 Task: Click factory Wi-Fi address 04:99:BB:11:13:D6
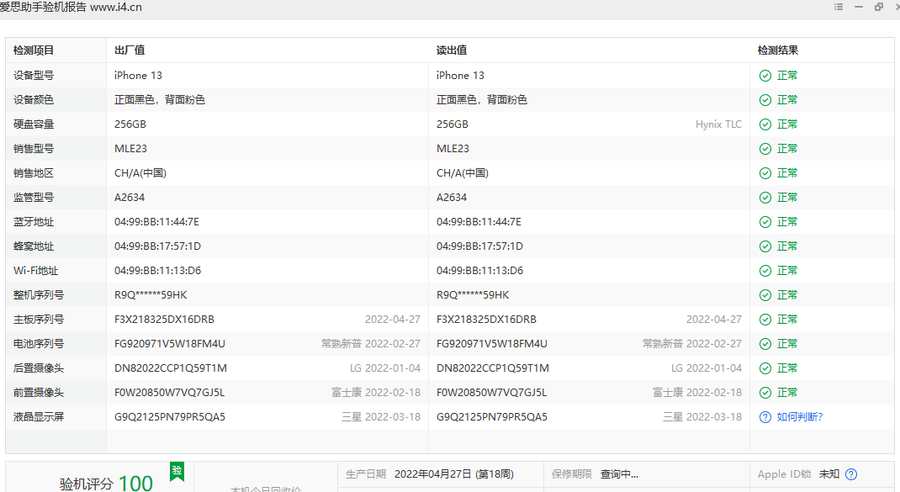pyautogui.click(x=158, y=270)
